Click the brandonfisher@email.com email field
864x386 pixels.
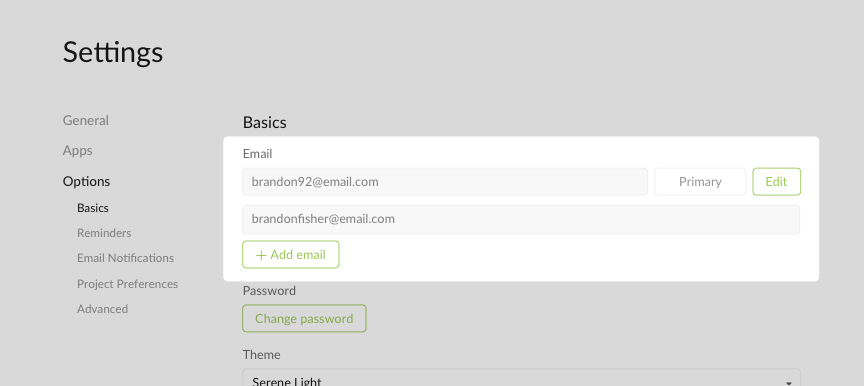[x=521, y=219]
